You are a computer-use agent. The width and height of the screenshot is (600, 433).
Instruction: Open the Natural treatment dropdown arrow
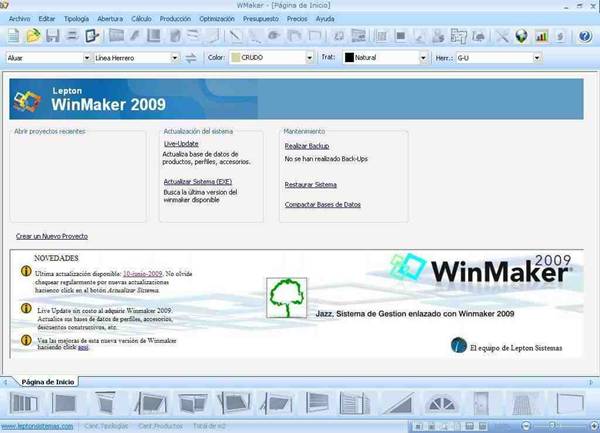(423, 58)
